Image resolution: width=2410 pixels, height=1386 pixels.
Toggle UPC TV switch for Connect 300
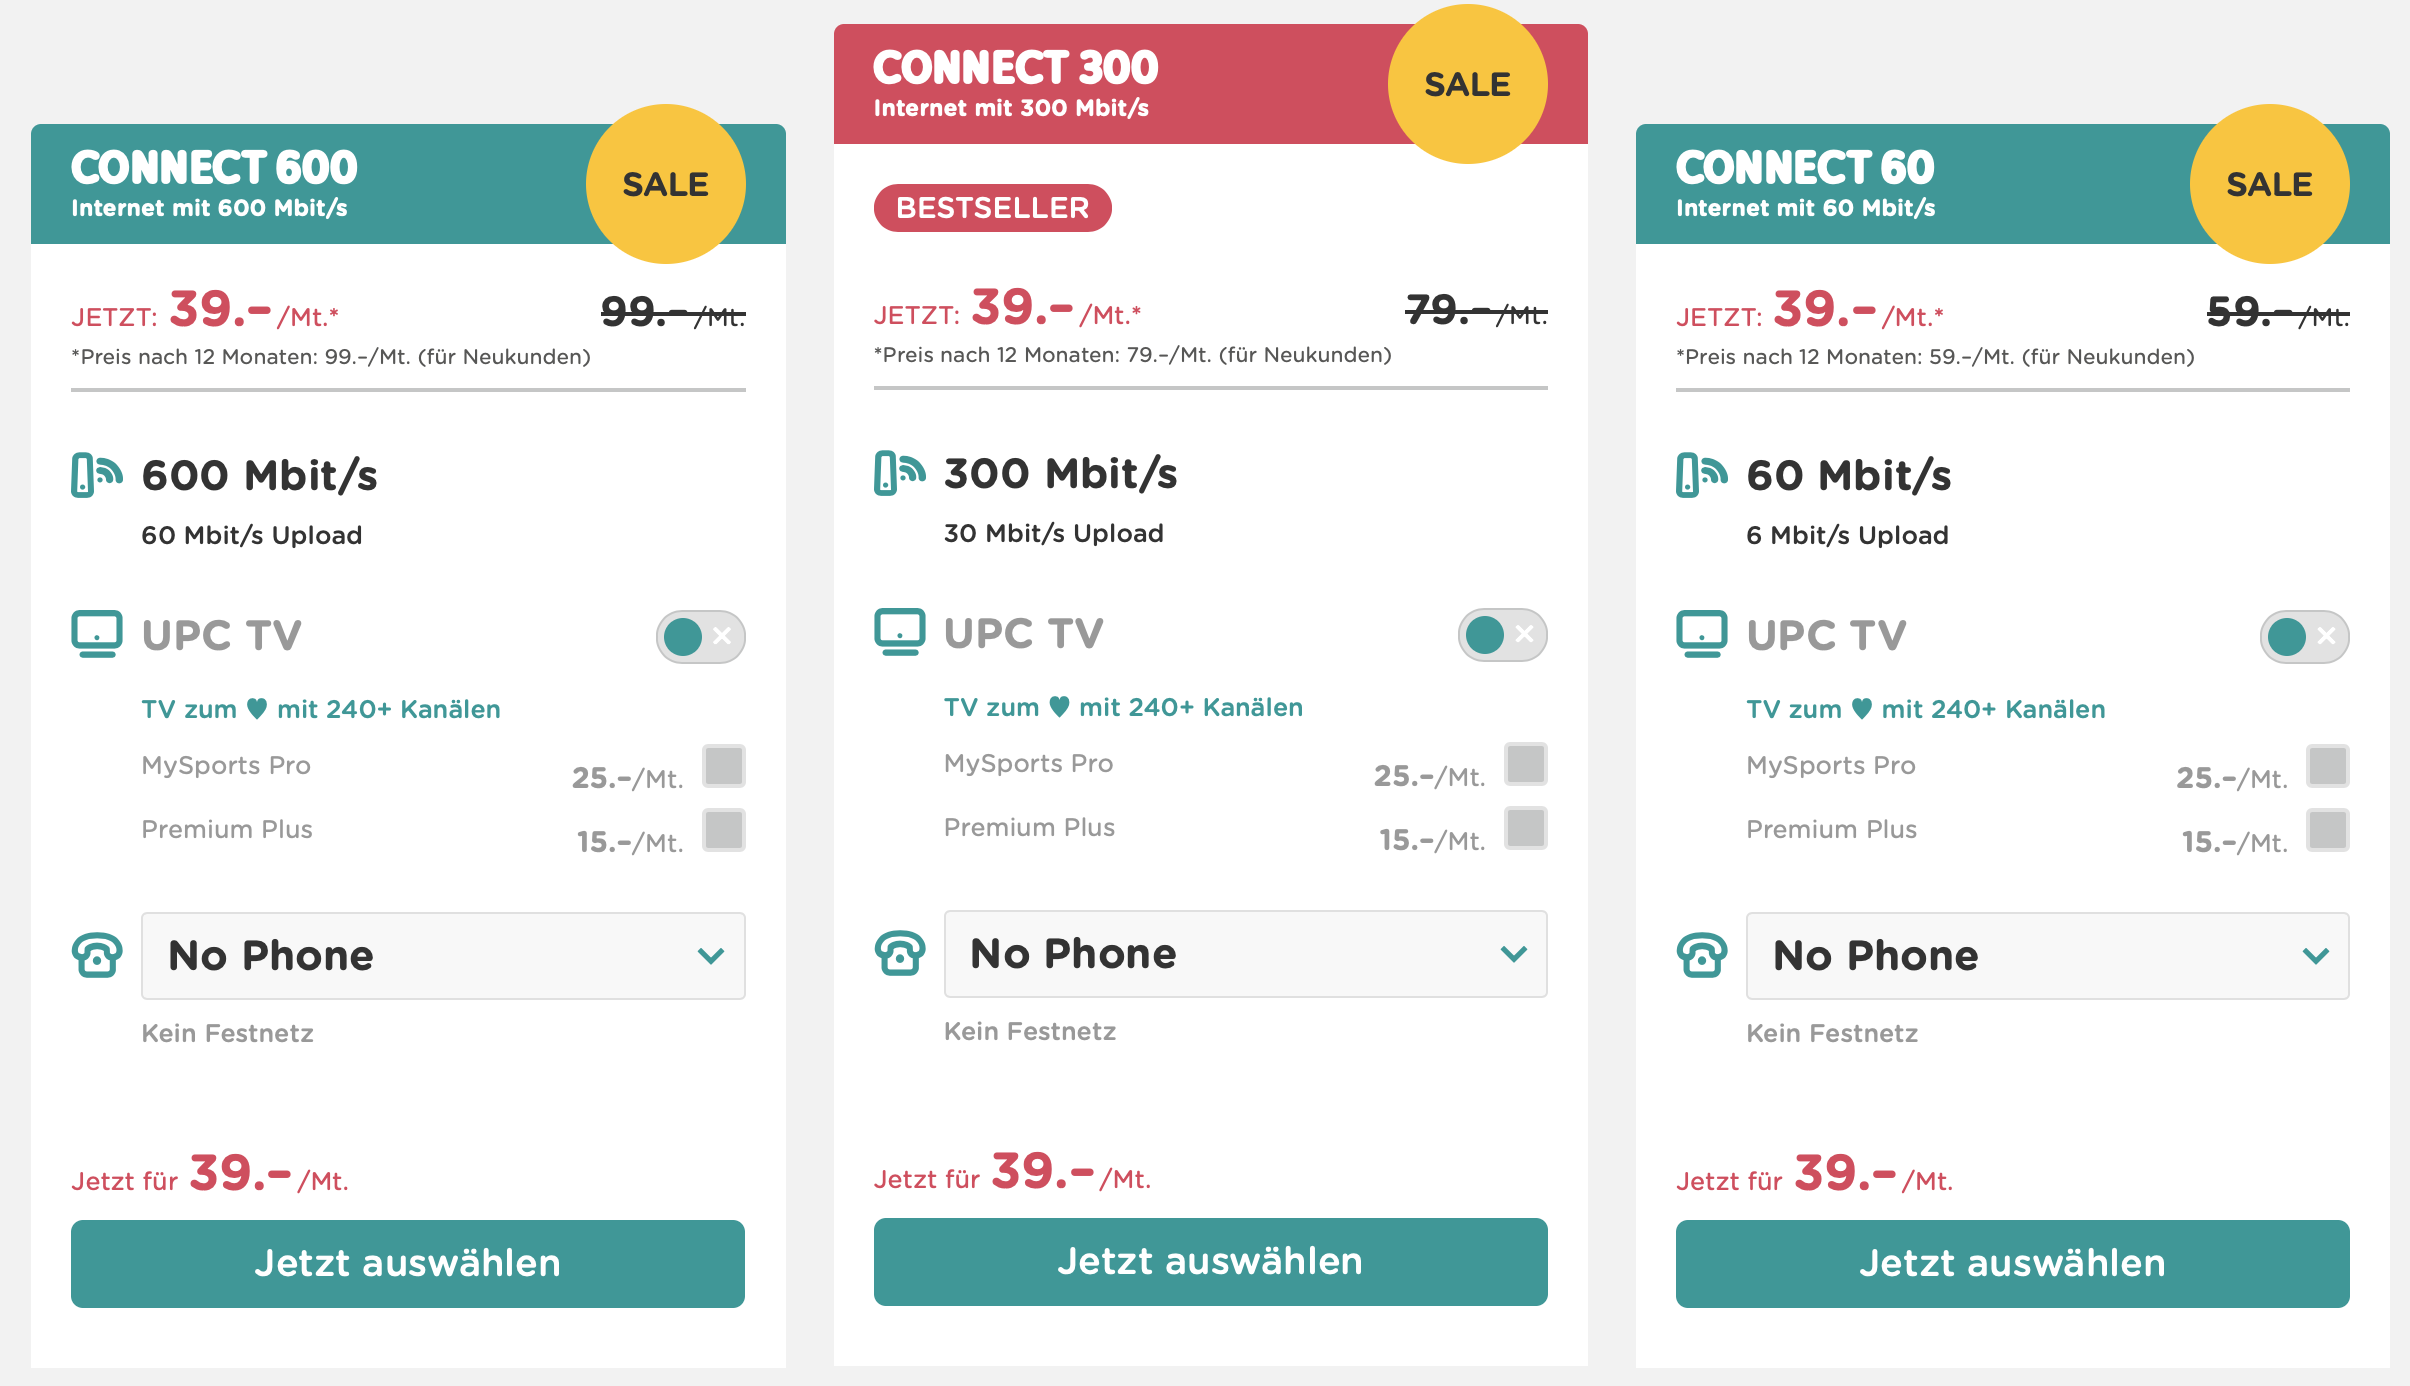click(1502, 634)
